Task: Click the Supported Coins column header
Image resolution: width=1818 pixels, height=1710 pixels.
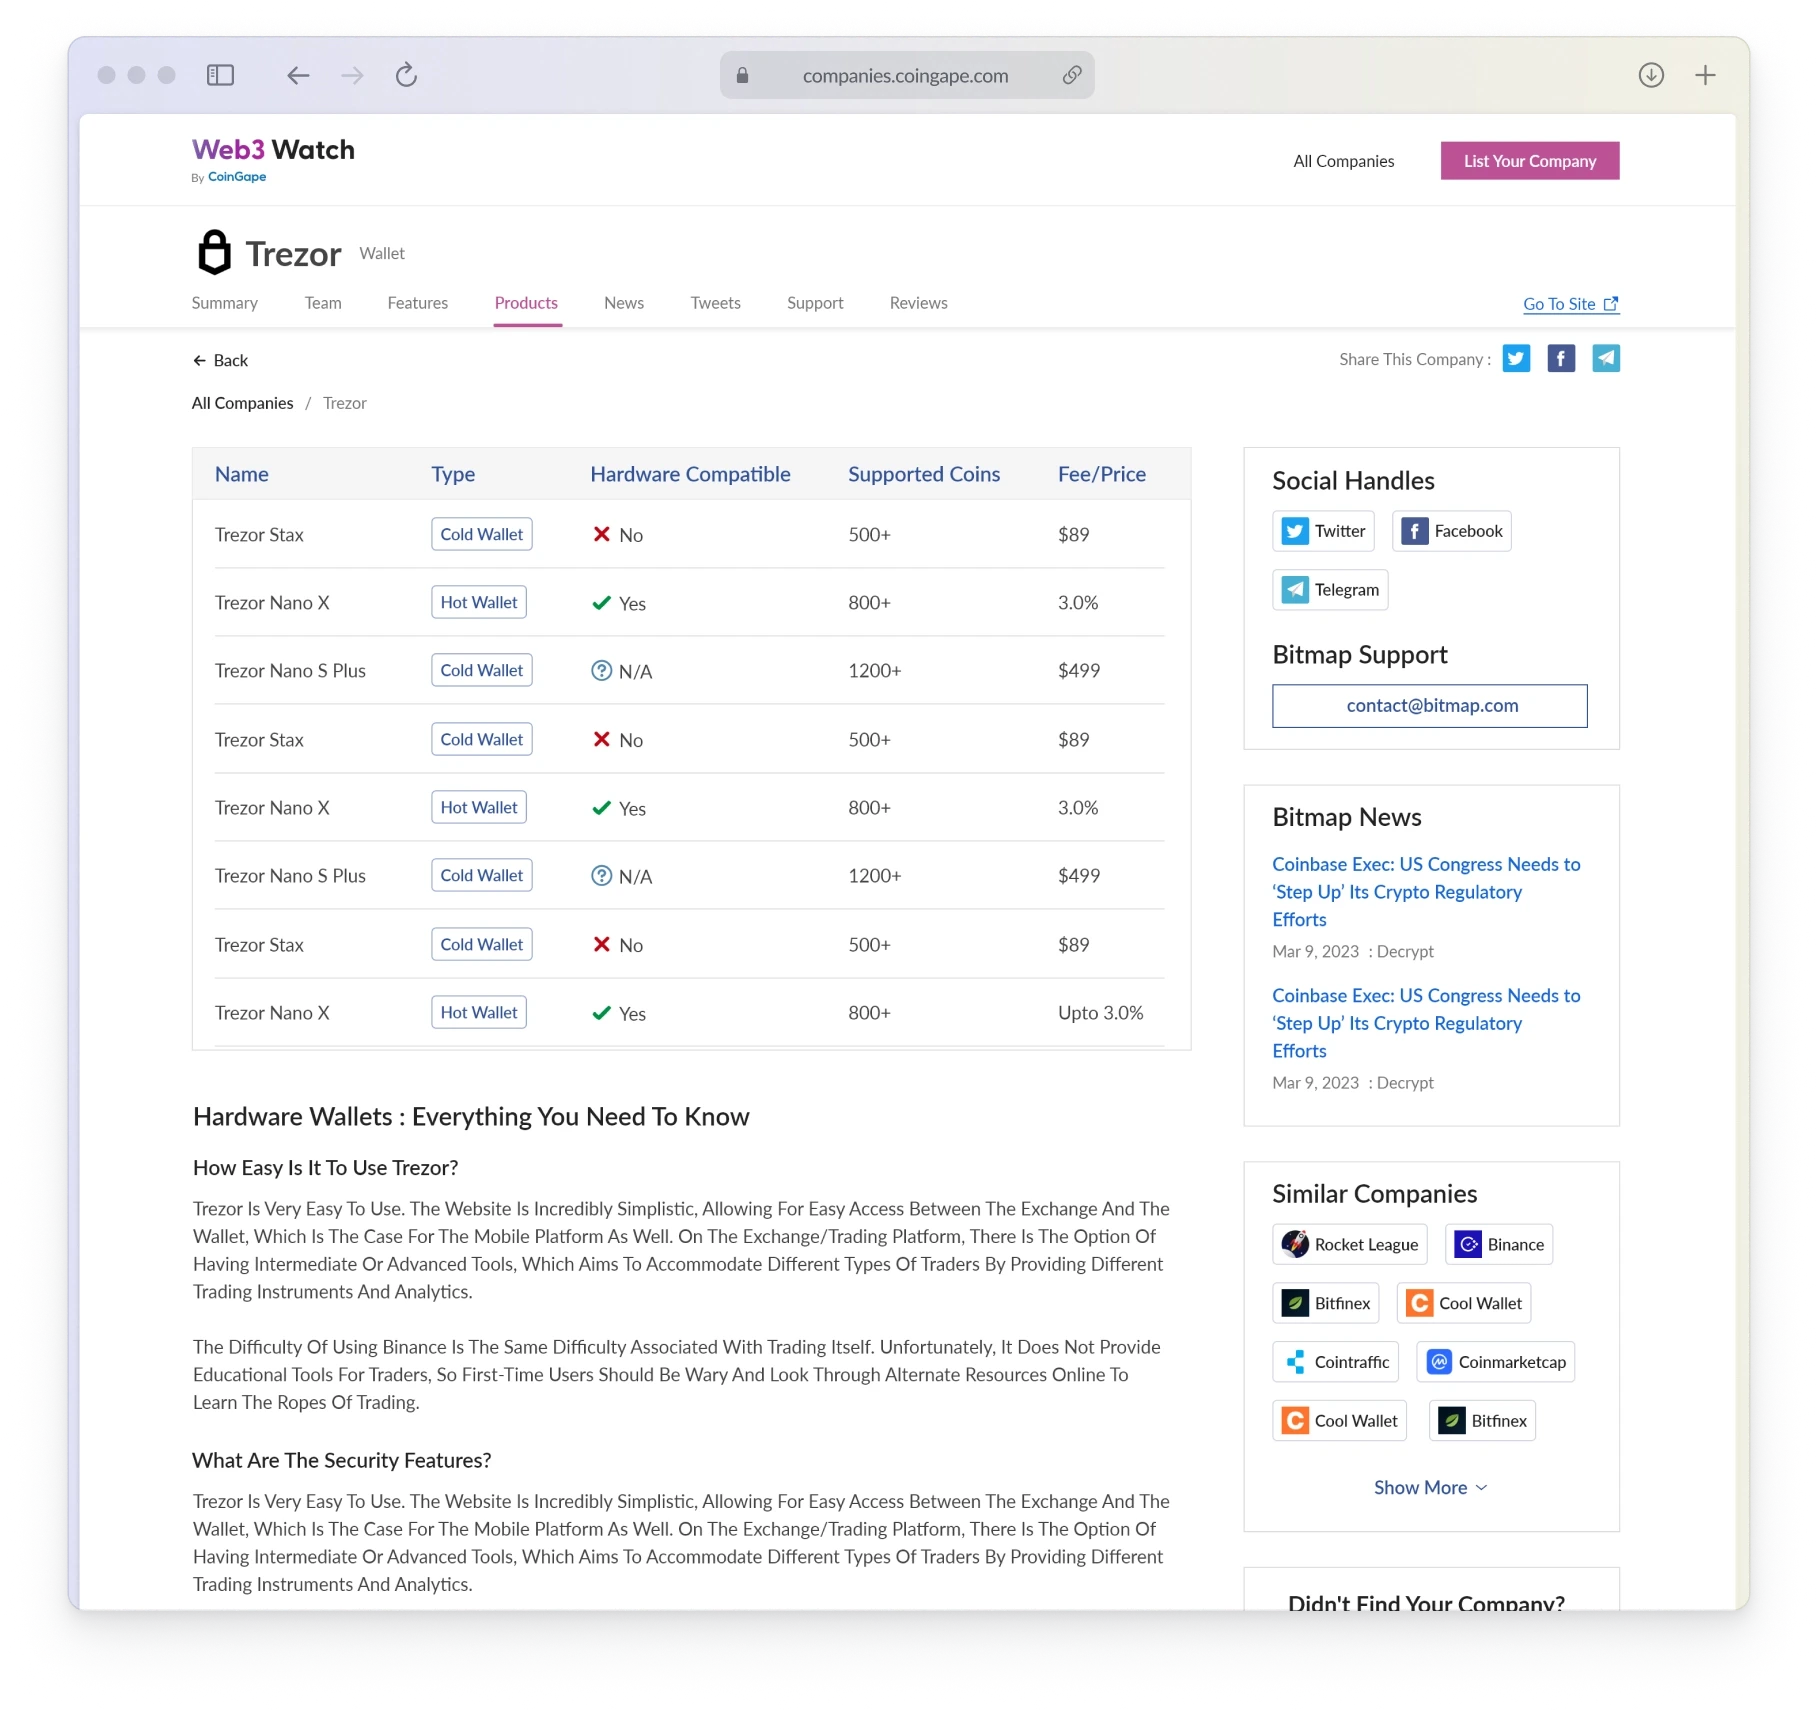Action: [x=924, y=474]
